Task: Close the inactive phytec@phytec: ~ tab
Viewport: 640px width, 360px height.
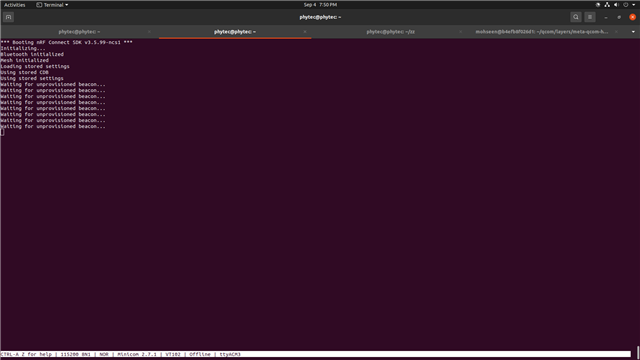Action: 149,32
